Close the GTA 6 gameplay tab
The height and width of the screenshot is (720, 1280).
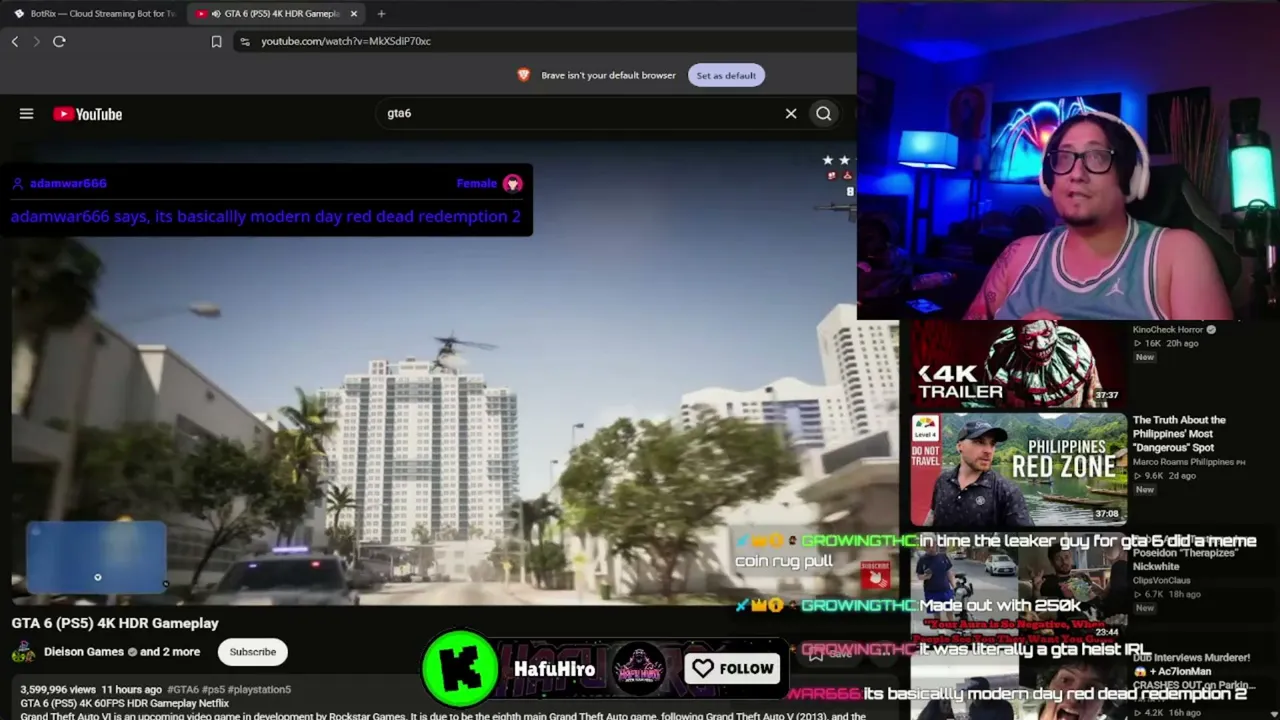click(353, 14)
